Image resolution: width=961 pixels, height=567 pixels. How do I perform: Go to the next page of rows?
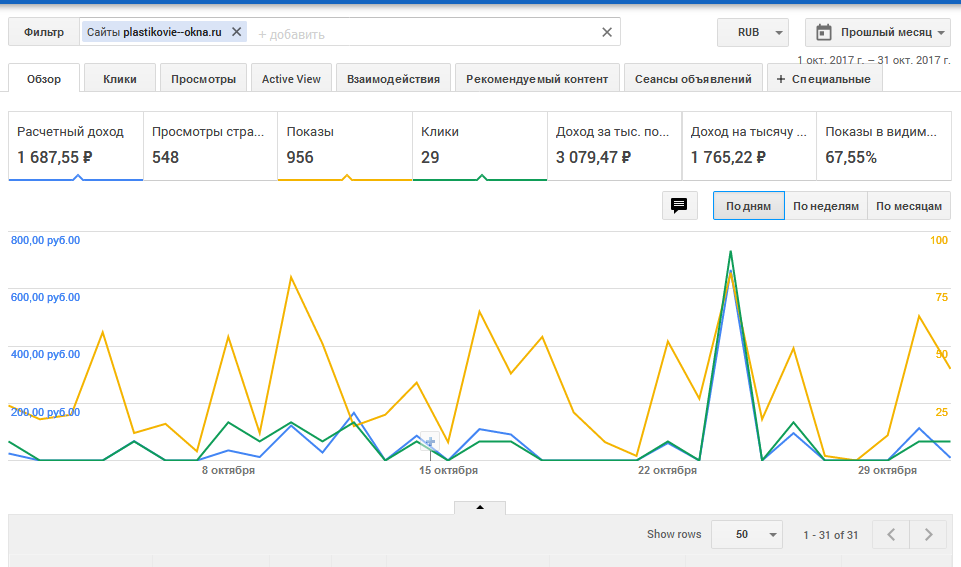[929, 535]
